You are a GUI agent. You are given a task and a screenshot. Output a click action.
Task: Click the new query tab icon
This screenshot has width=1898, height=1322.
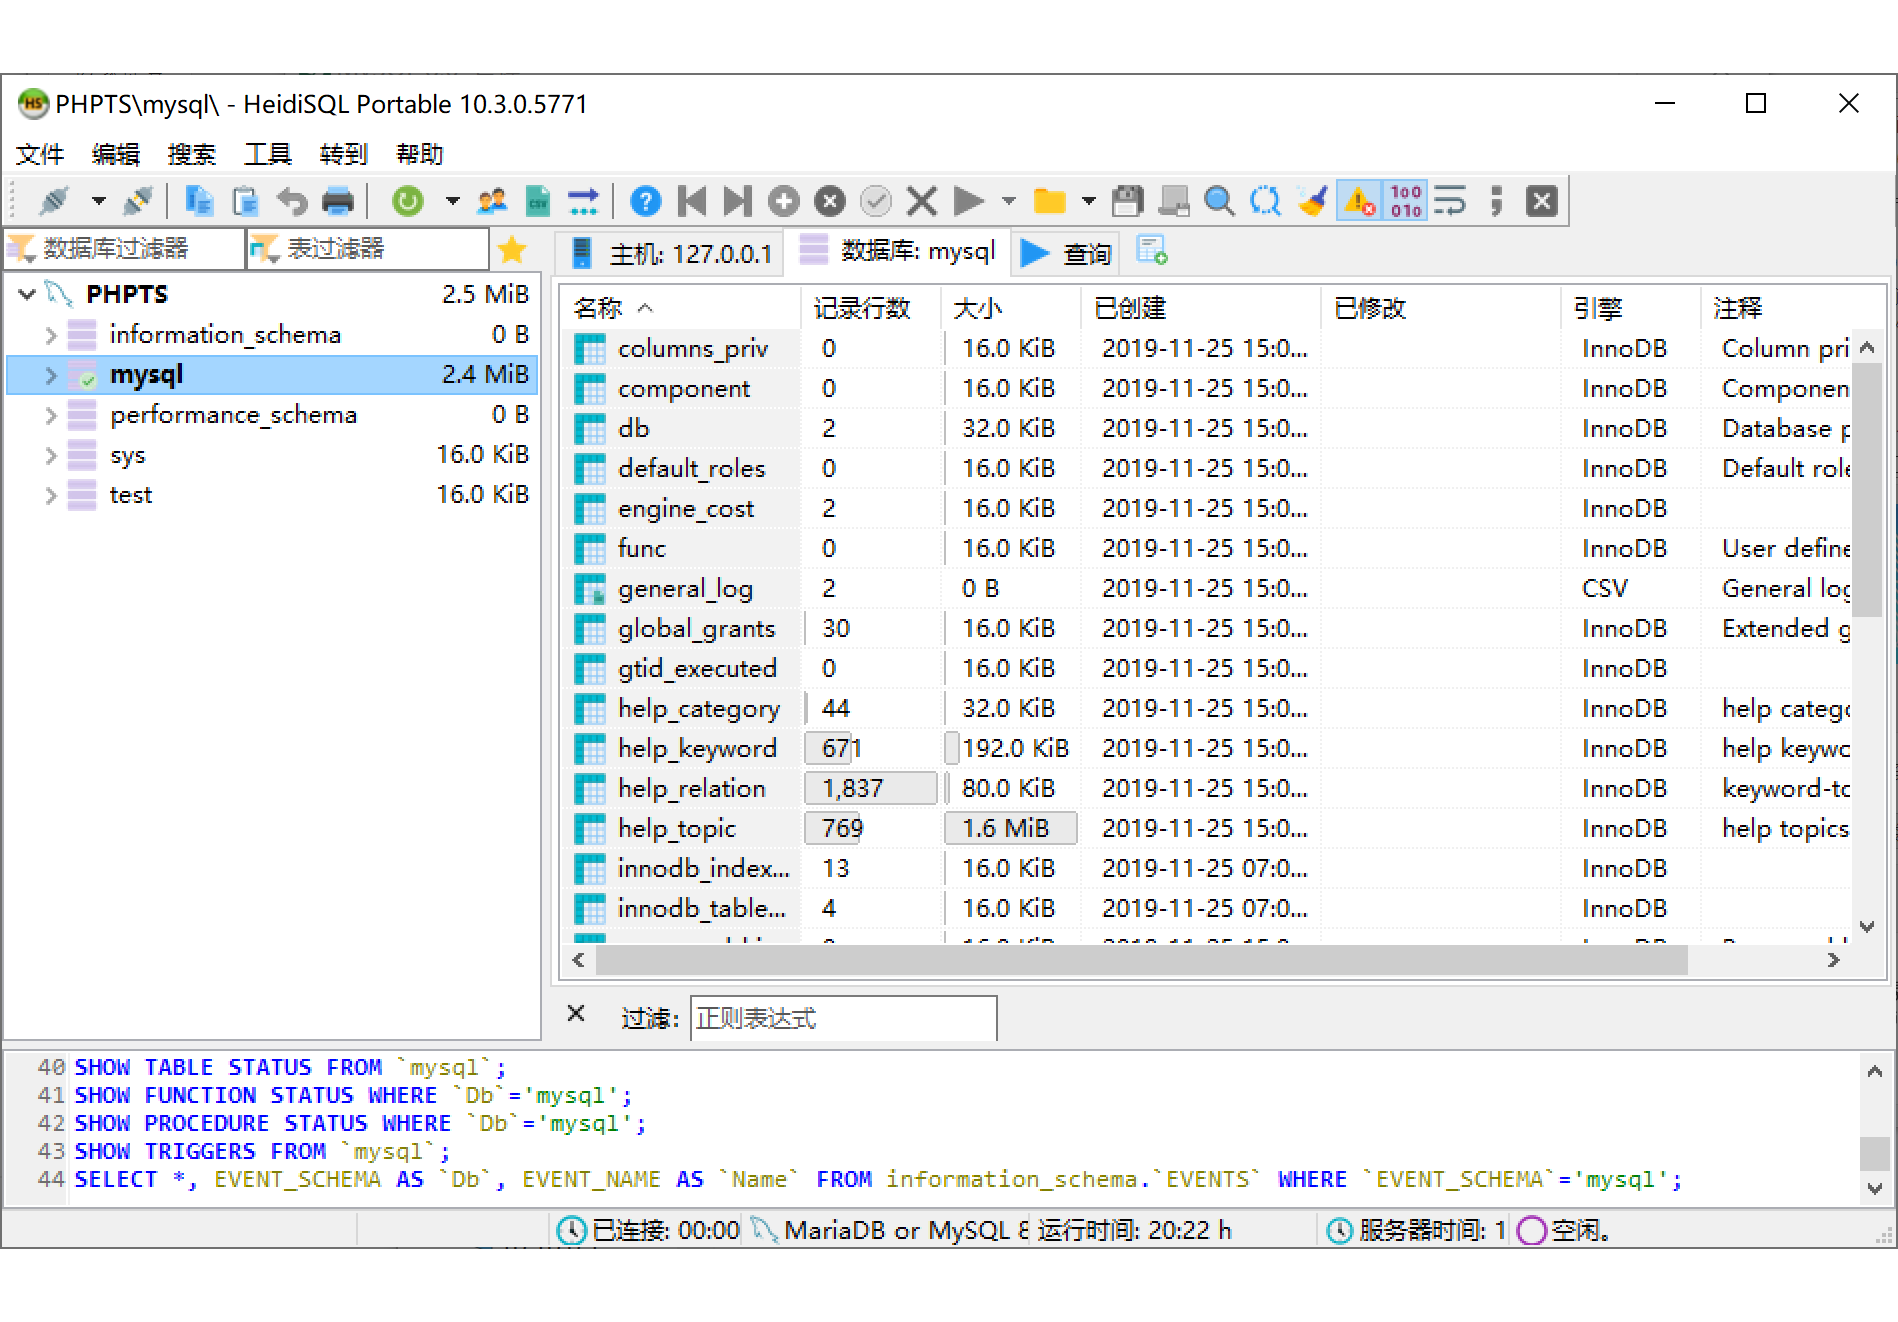point(1152,251)
